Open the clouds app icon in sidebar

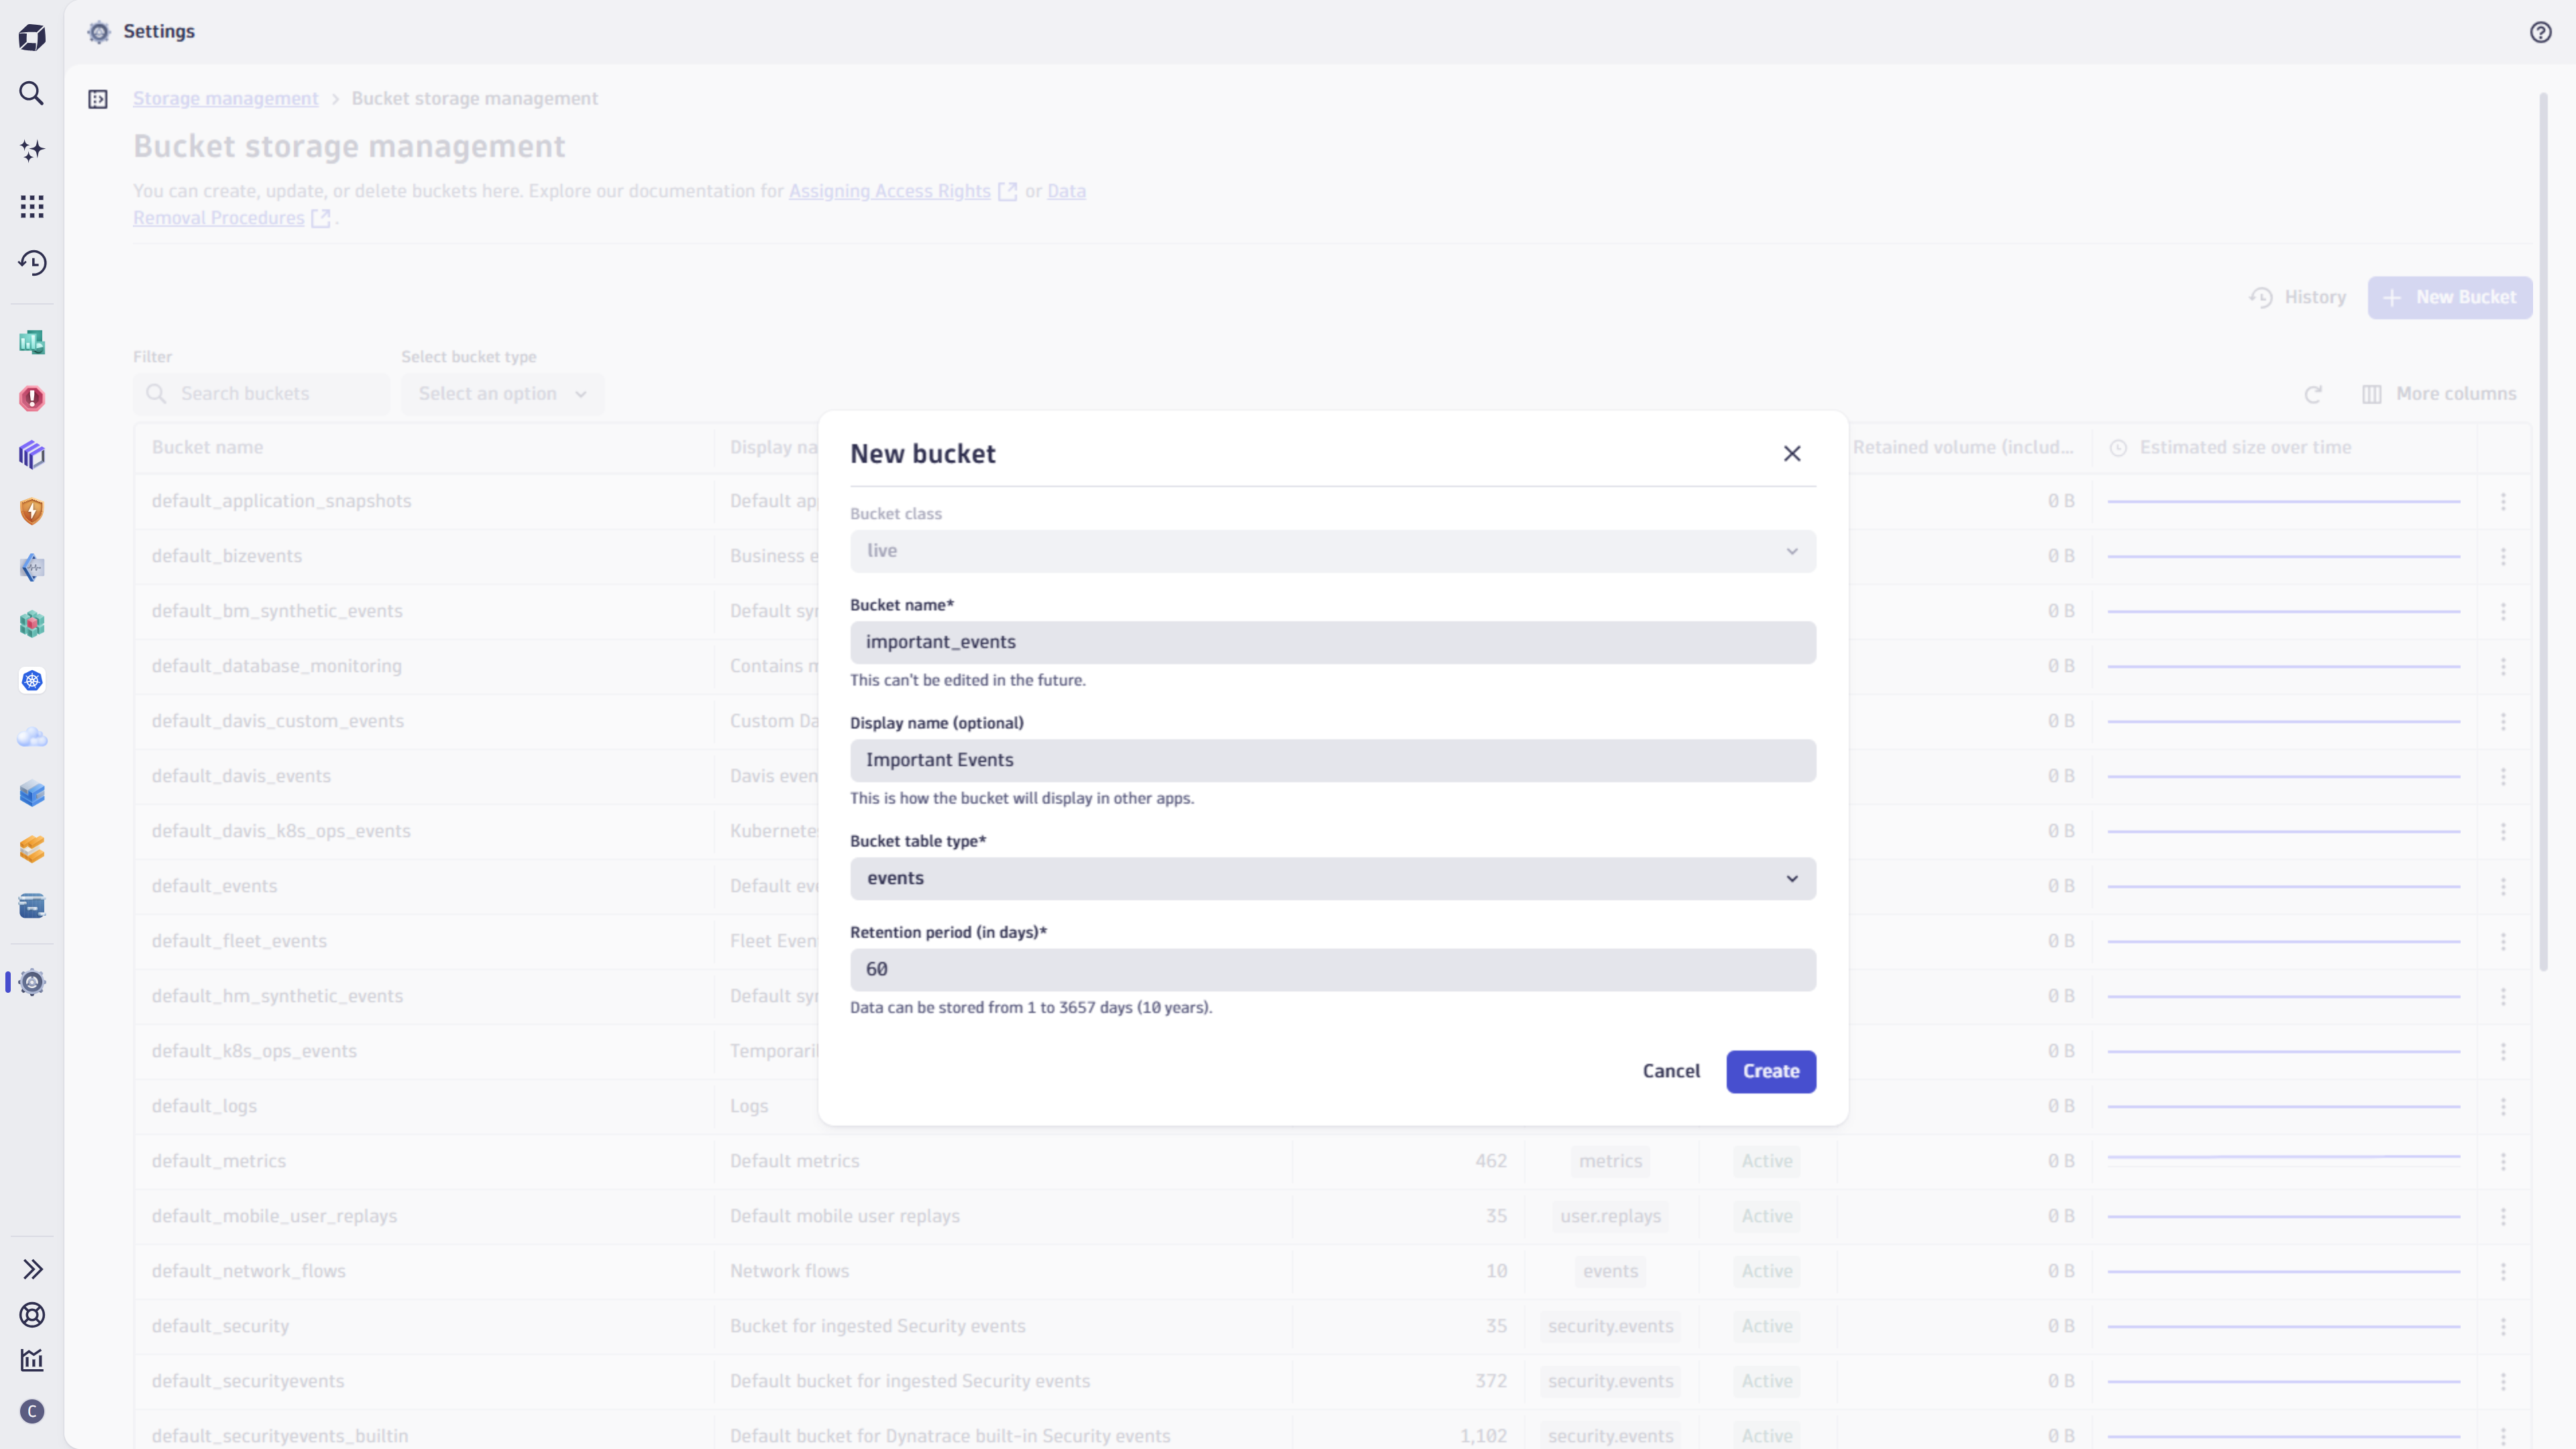click(x=32, y=737)
